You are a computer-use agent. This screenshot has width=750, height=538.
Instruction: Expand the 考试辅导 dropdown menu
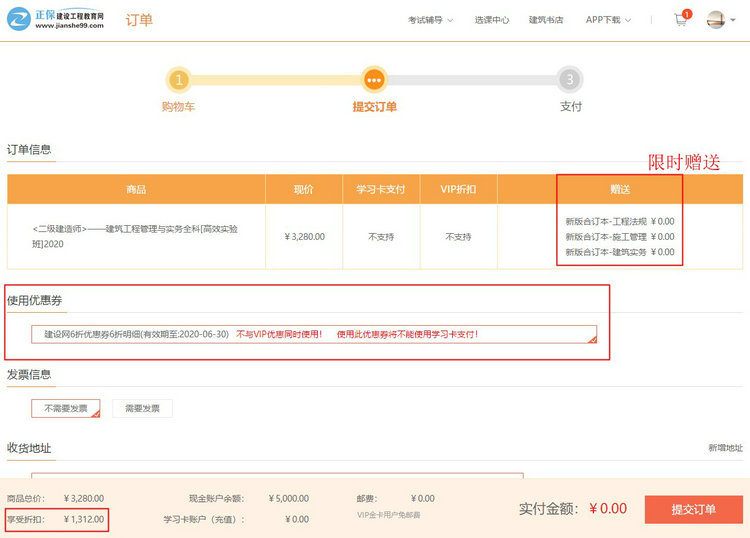click(x=430, y=20)
